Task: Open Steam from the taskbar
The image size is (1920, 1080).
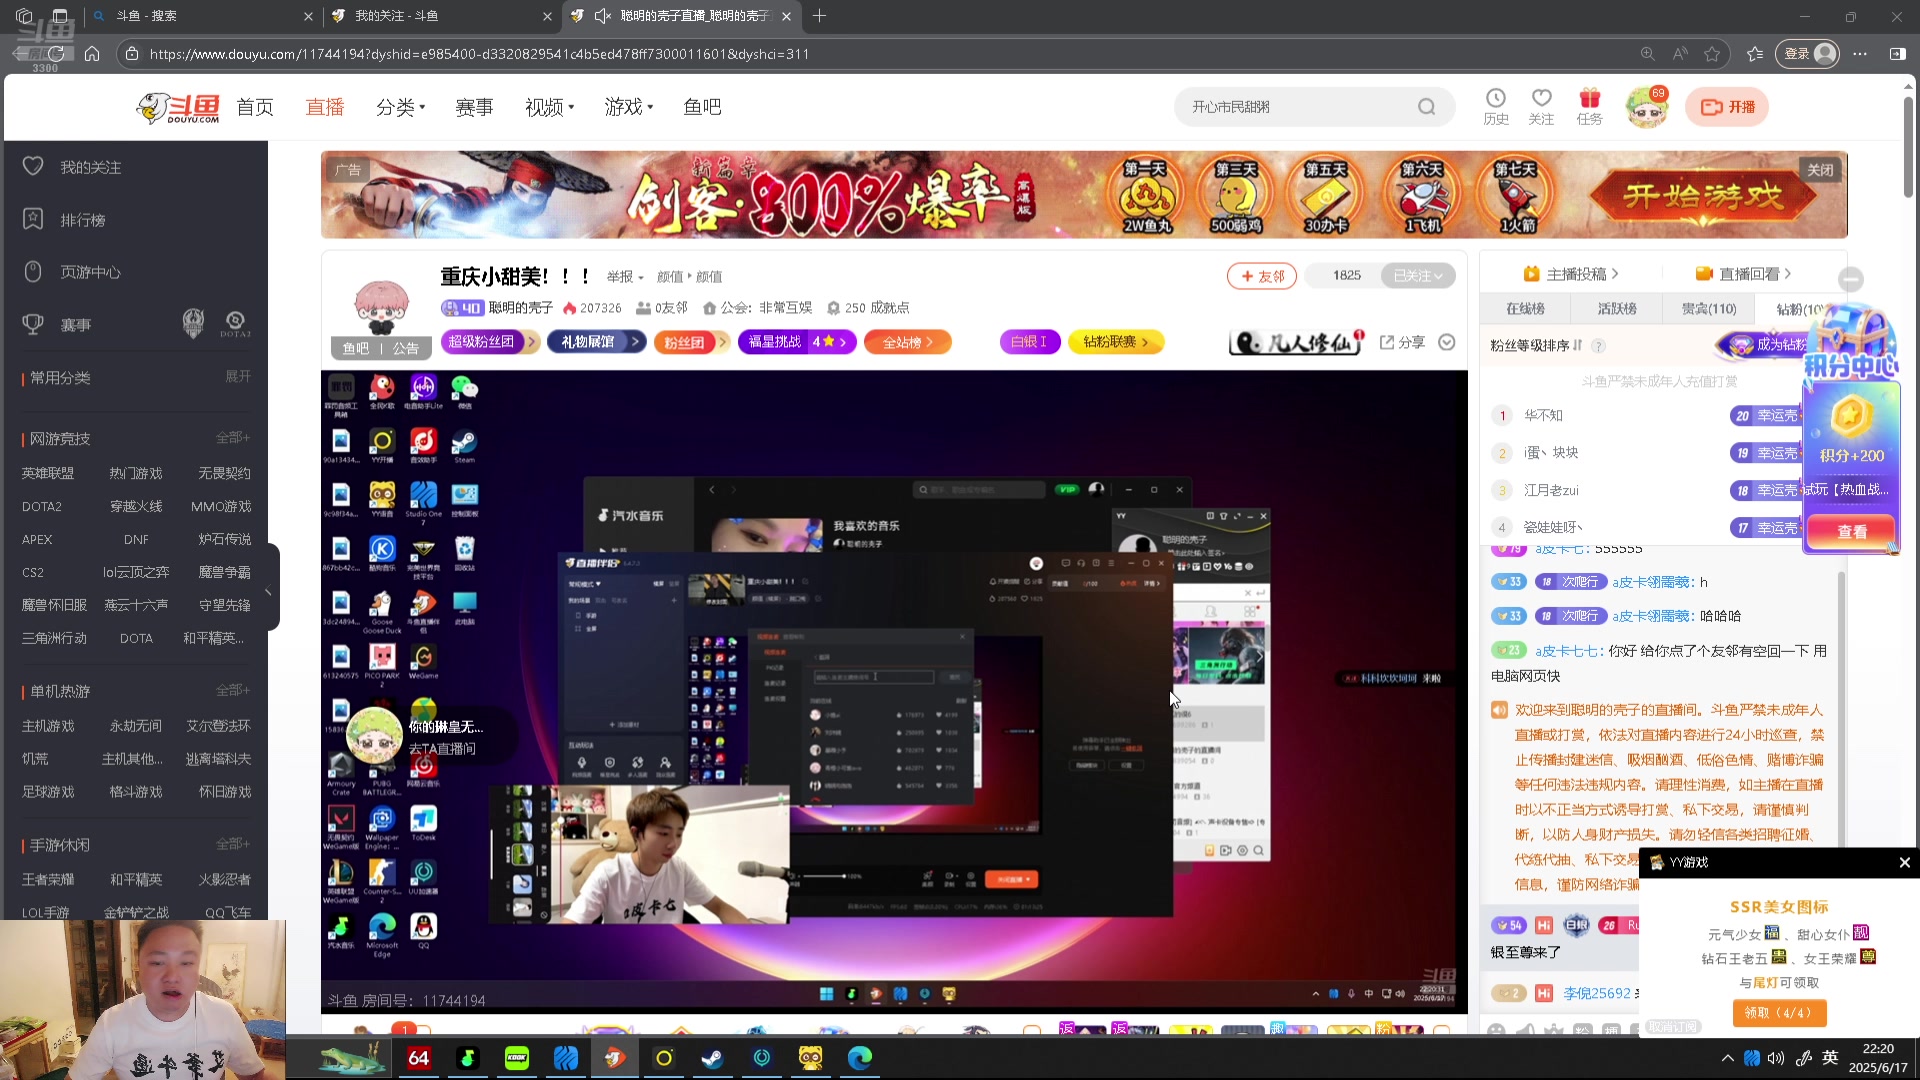Action: [x=712, y=1058]
